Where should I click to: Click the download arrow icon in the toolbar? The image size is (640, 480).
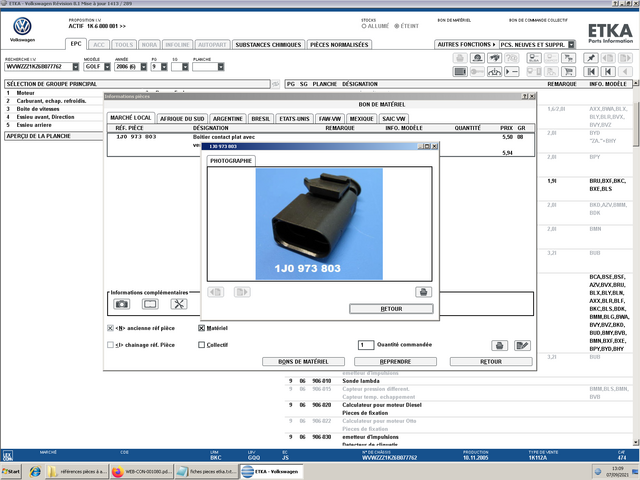point(494,72)
